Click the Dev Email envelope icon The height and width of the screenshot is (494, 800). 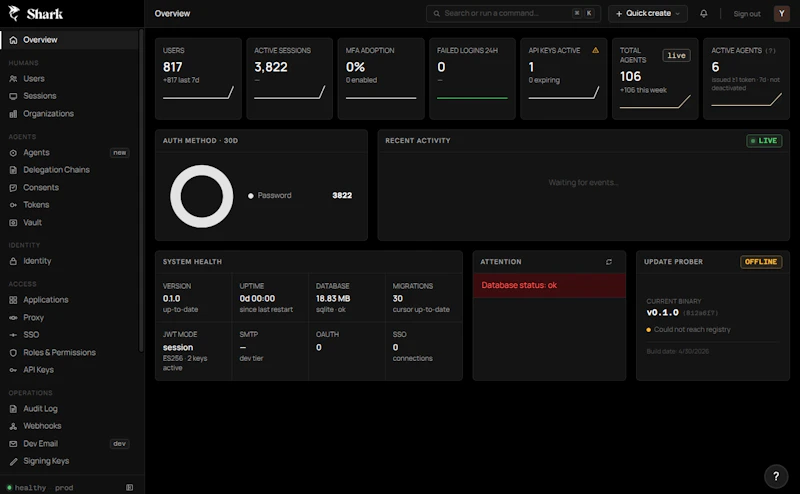13,444
